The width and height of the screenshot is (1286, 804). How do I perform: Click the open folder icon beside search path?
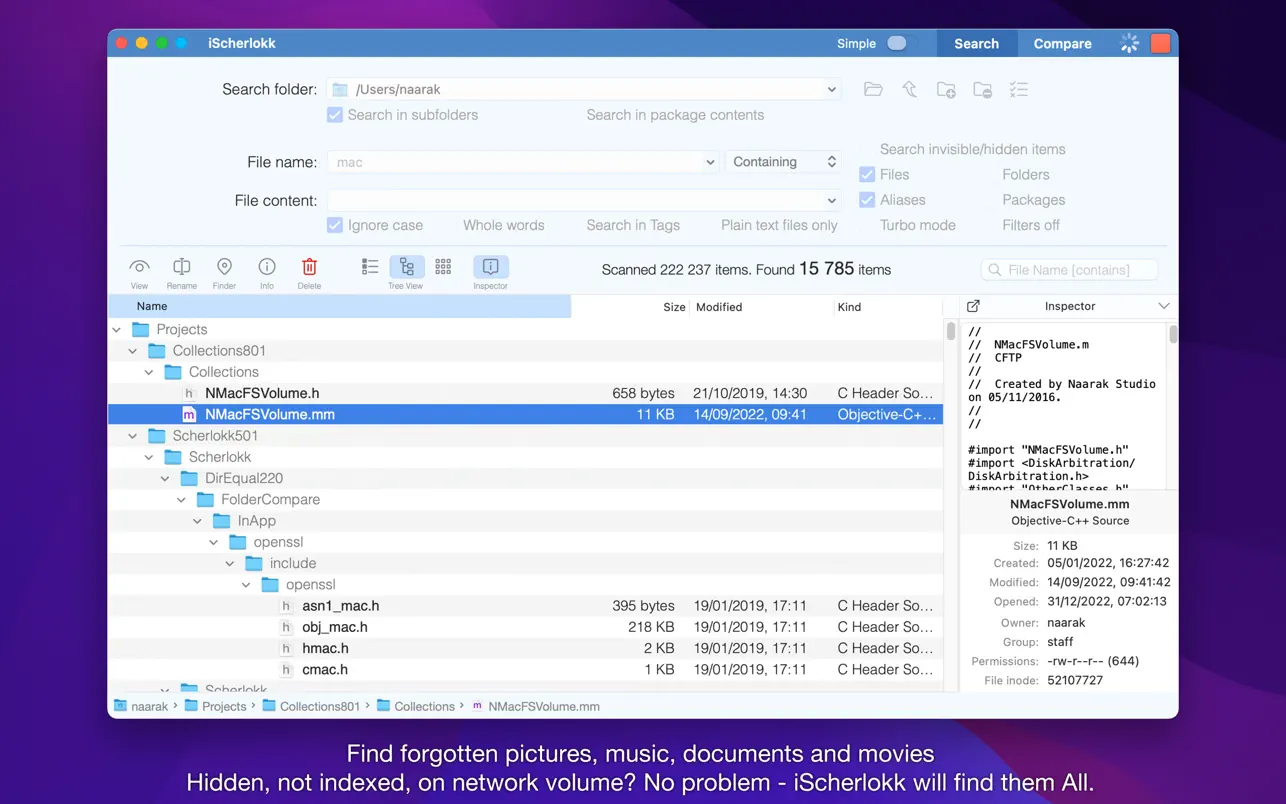point(873,90)
